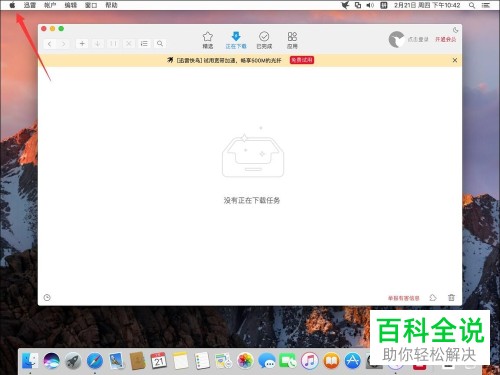The image size is (500, 375).
Task: Open the volume control in menu bar
Action: coord(370,5)
